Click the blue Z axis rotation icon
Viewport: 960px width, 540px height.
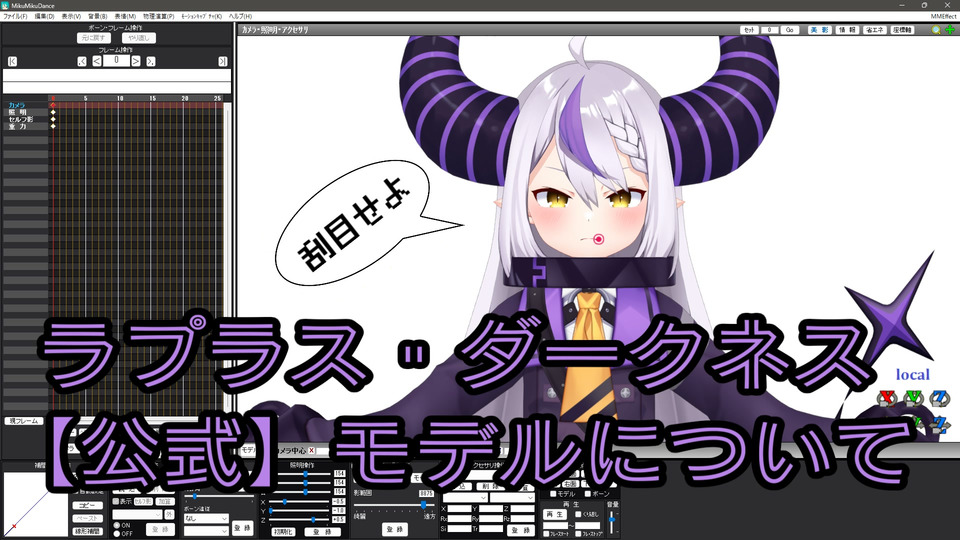coord(940,399)
